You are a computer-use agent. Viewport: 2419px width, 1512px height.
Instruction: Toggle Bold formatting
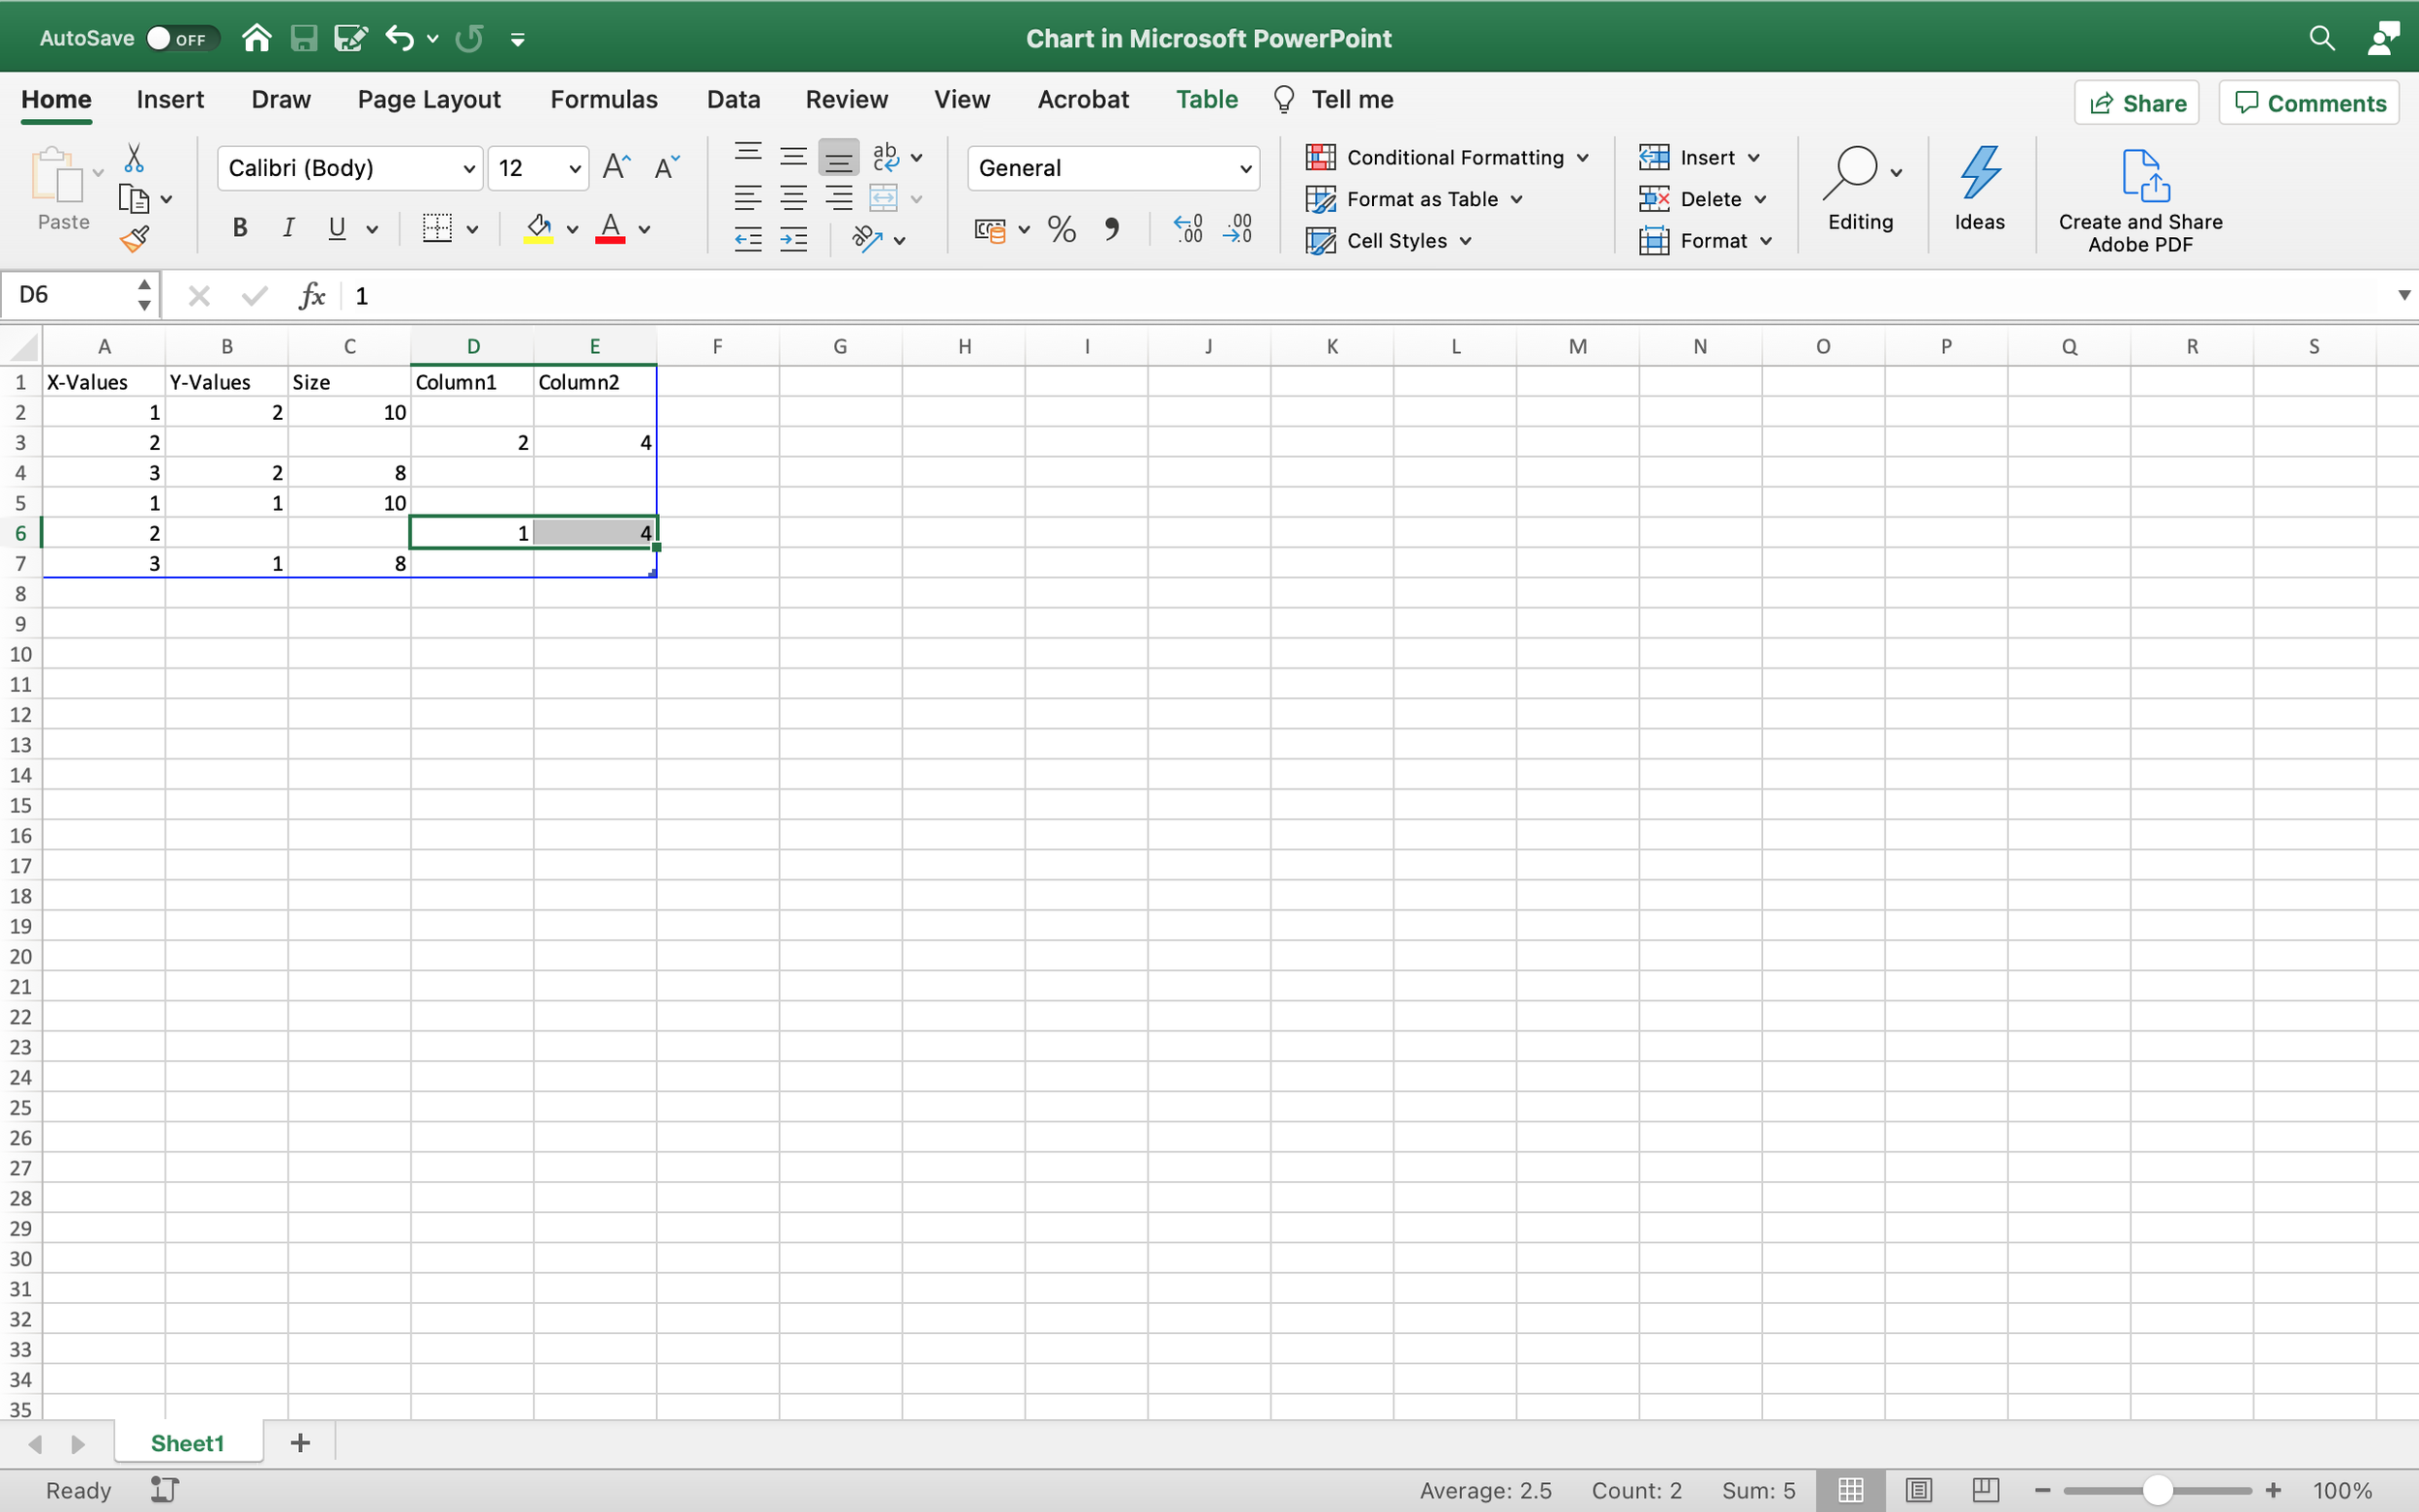click(x=239, y=229)
